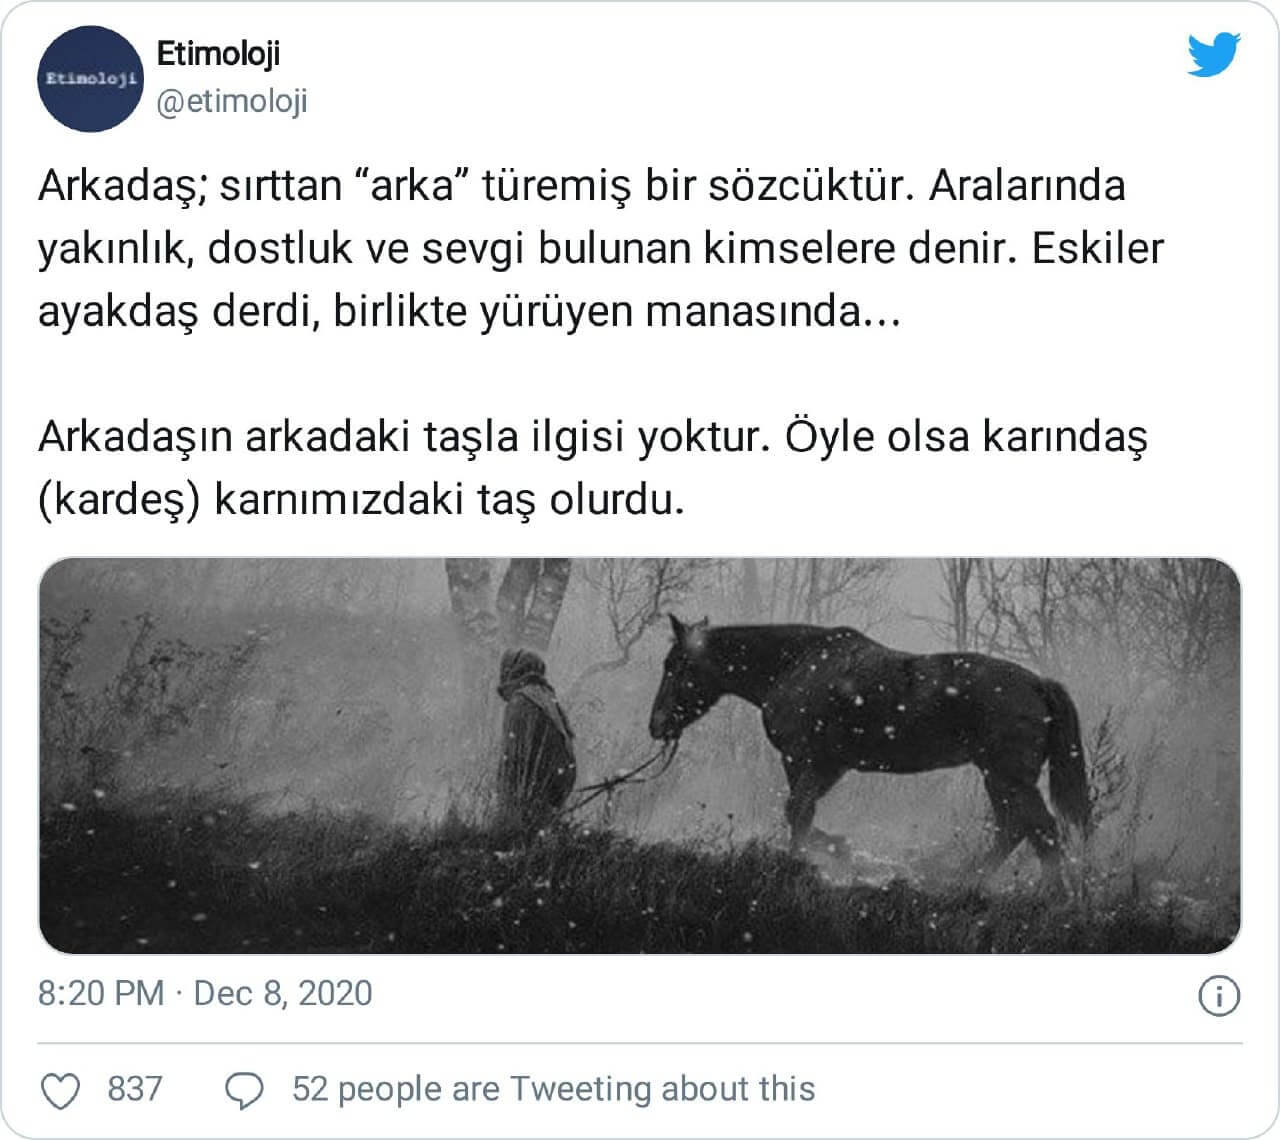Open "52 people are Tweeting about this"

(553, 1089)
